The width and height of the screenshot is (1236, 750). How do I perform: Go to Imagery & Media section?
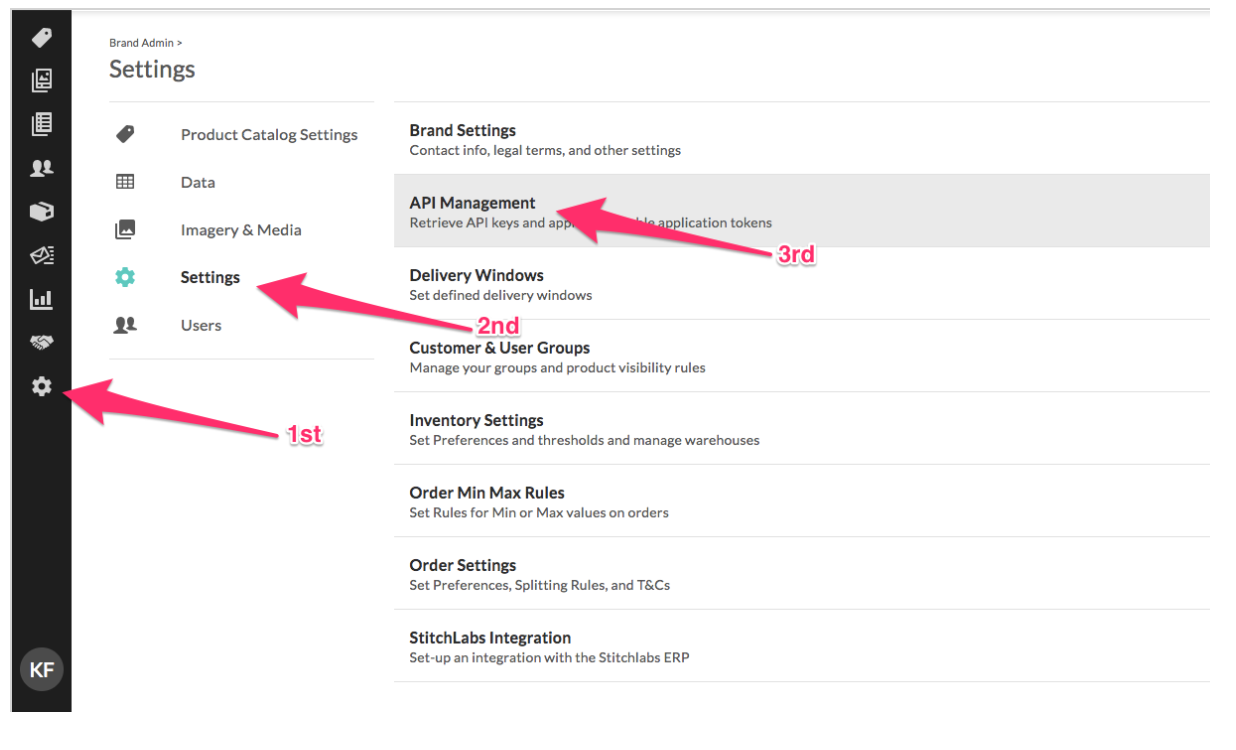(x=241, y=230)
